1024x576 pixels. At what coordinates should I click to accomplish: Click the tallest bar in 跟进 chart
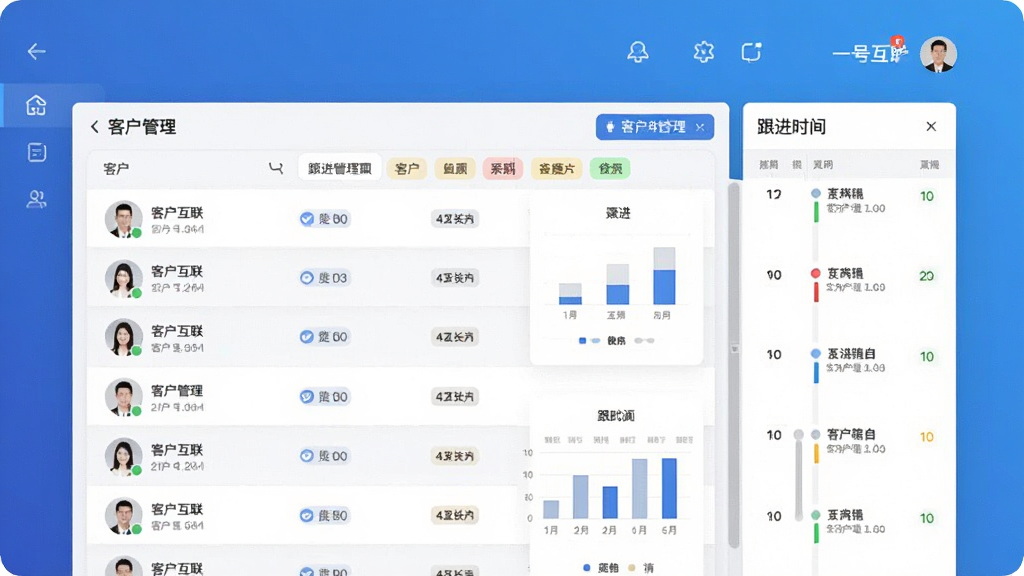point(664,276)
